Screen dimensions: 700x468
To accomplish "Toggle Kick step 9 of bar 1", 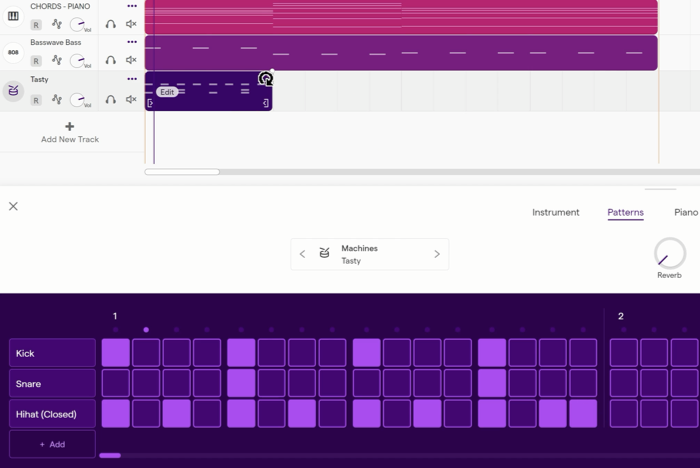I will point(367,353).
